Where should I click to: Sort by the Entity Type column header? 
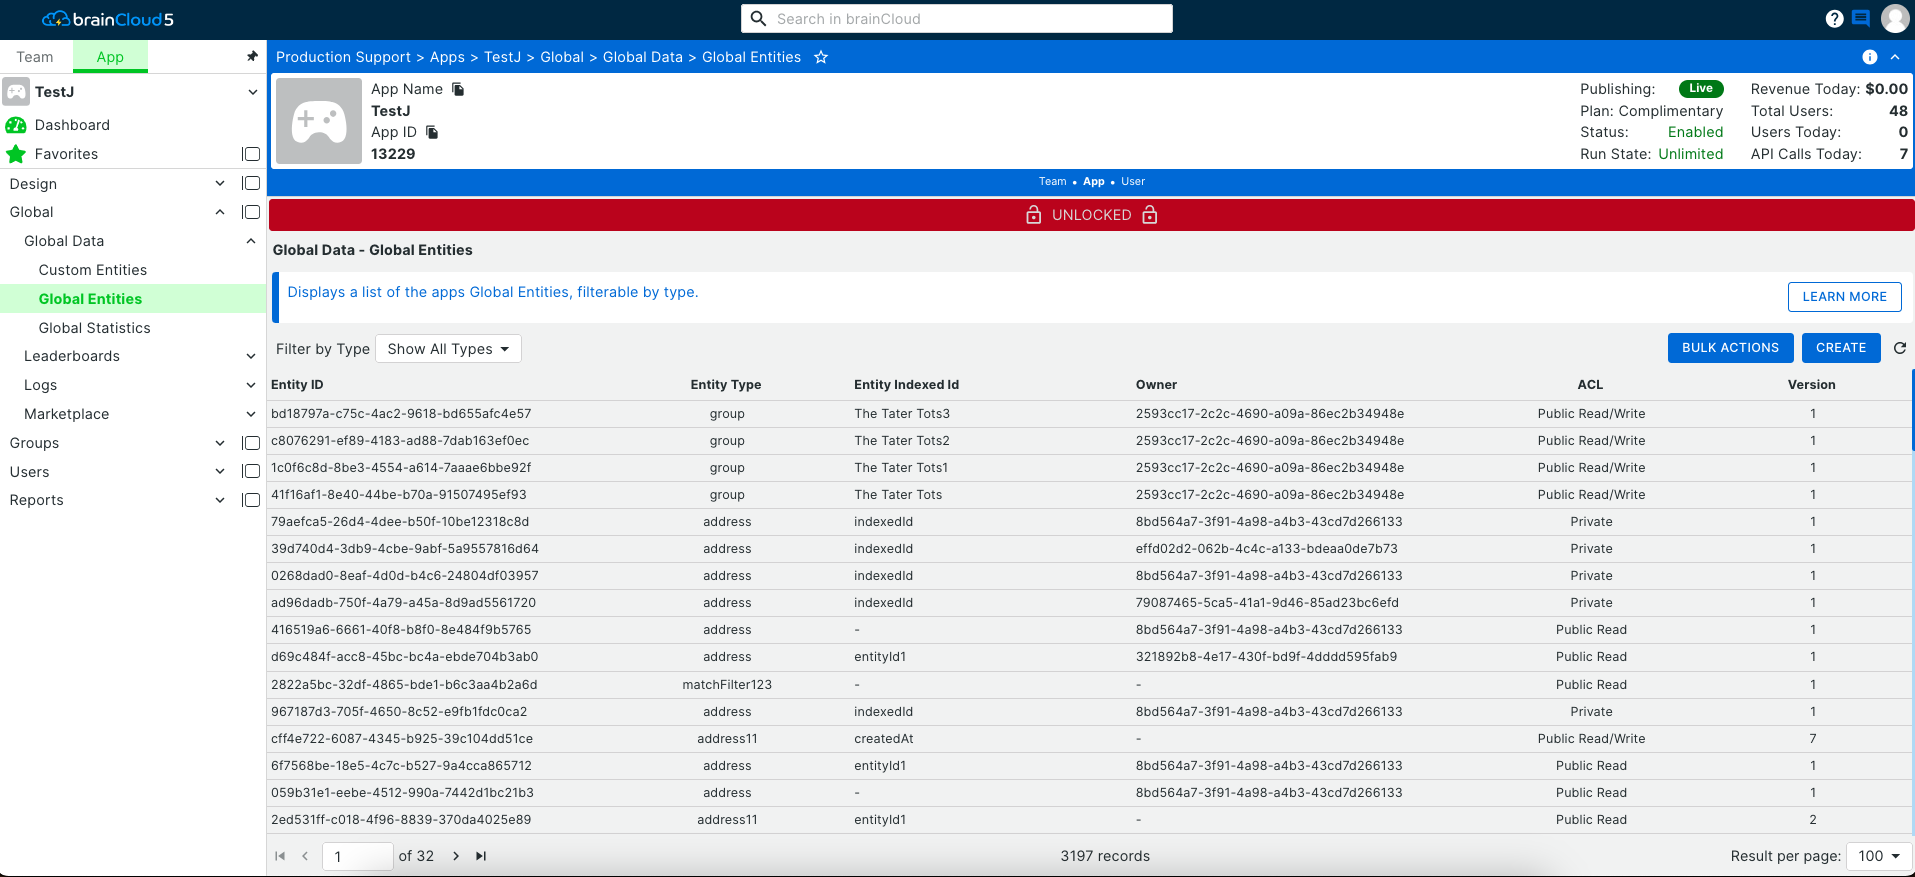[726, 385]
